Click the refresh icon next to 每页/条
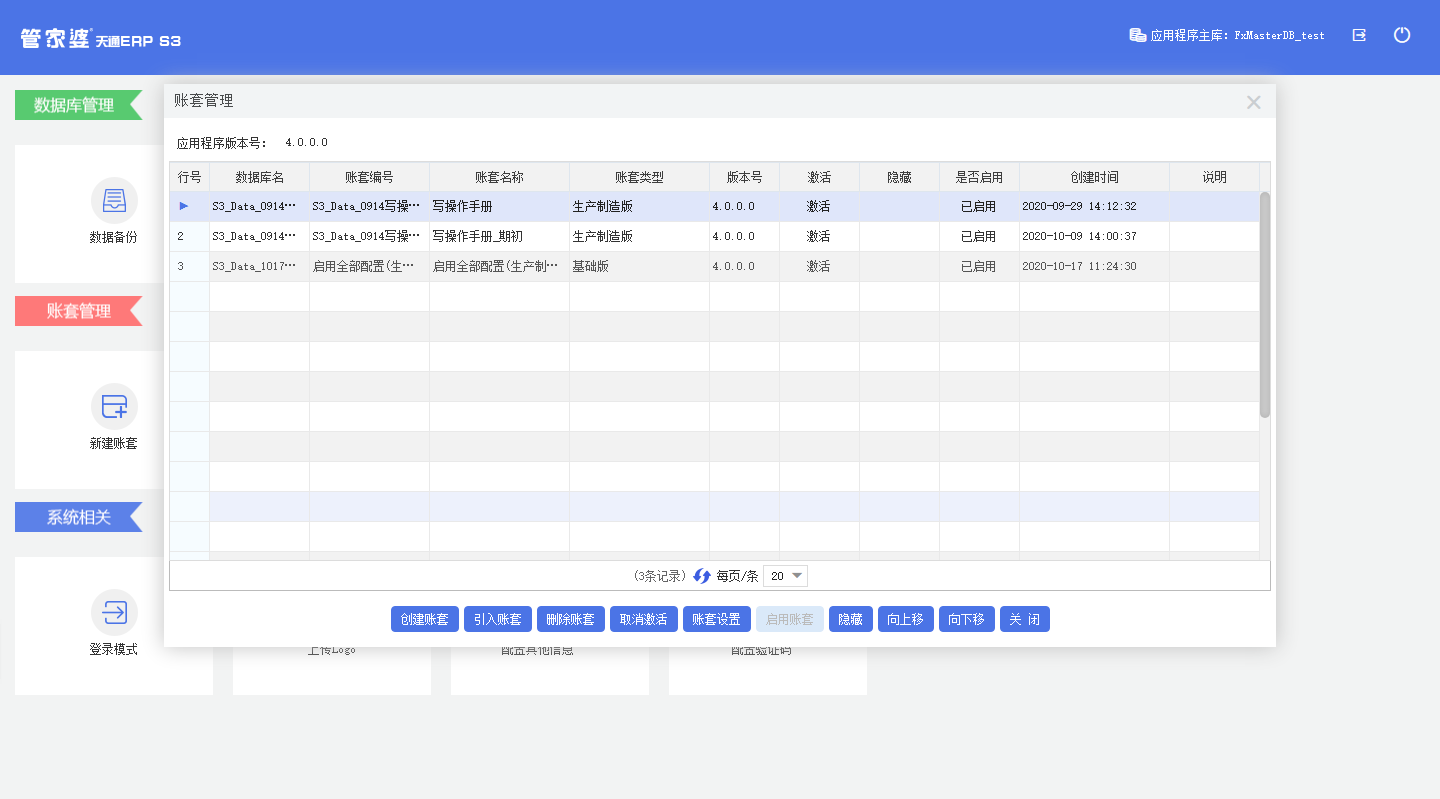This screenshot has width=1440, height=799. [x=702, y=576]
